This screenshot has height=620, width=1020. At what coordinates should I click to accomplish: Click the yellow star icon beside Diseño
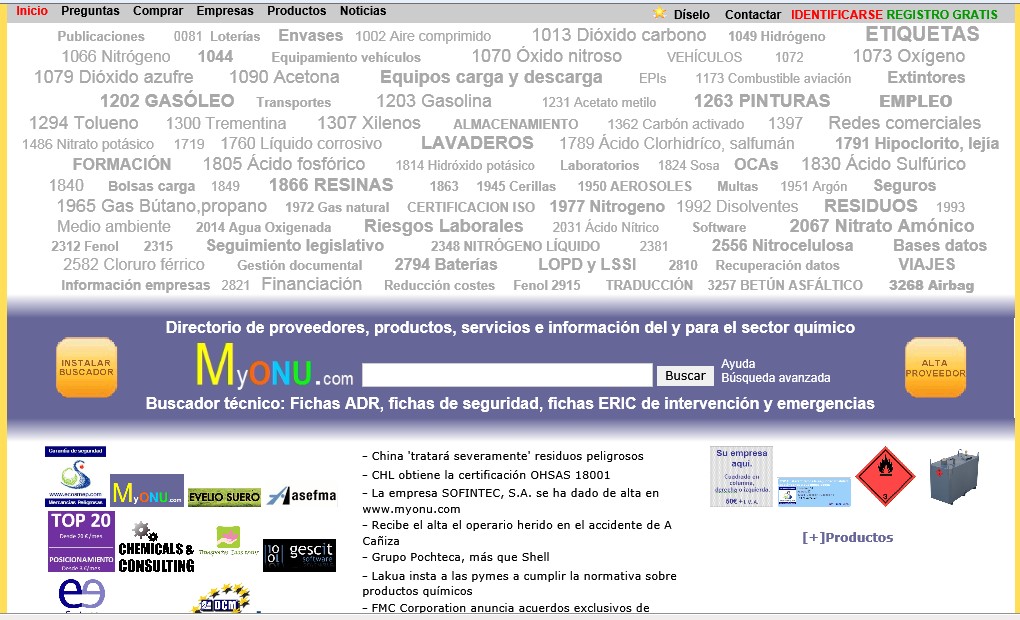(x=659, y=14)
